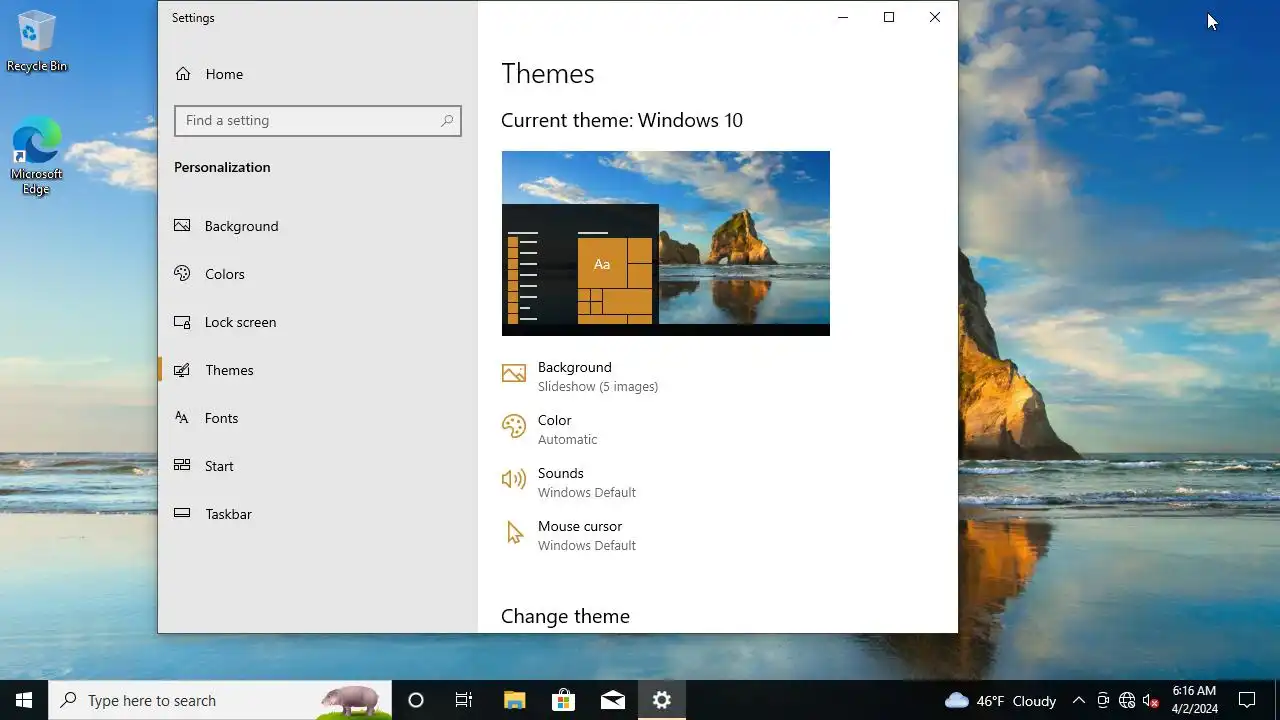Open Background Slideshow (5 images) setting
This screenshot has width=1280, height=720.
click(580, 376)
